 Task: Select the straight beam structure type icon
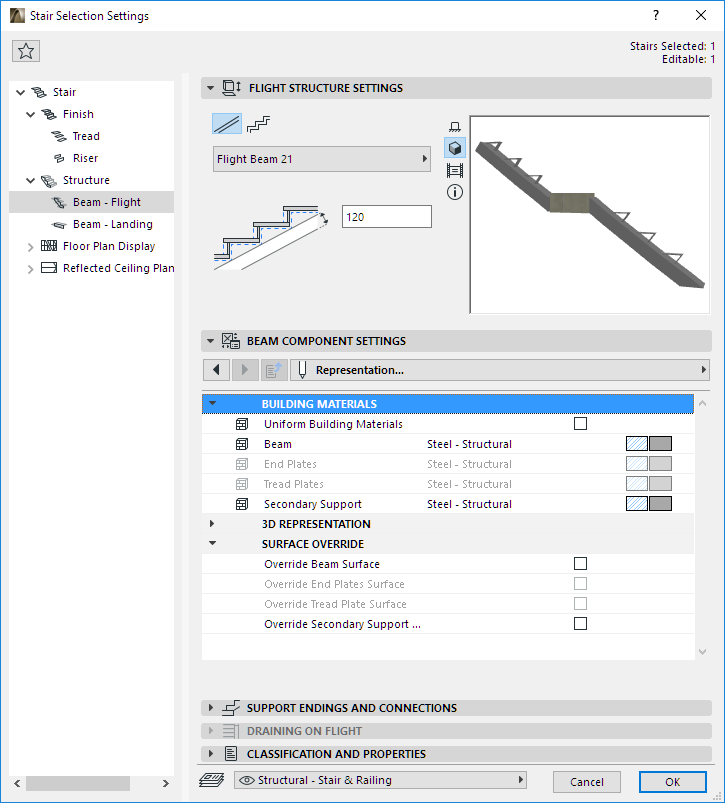click(x=227, y=124)
